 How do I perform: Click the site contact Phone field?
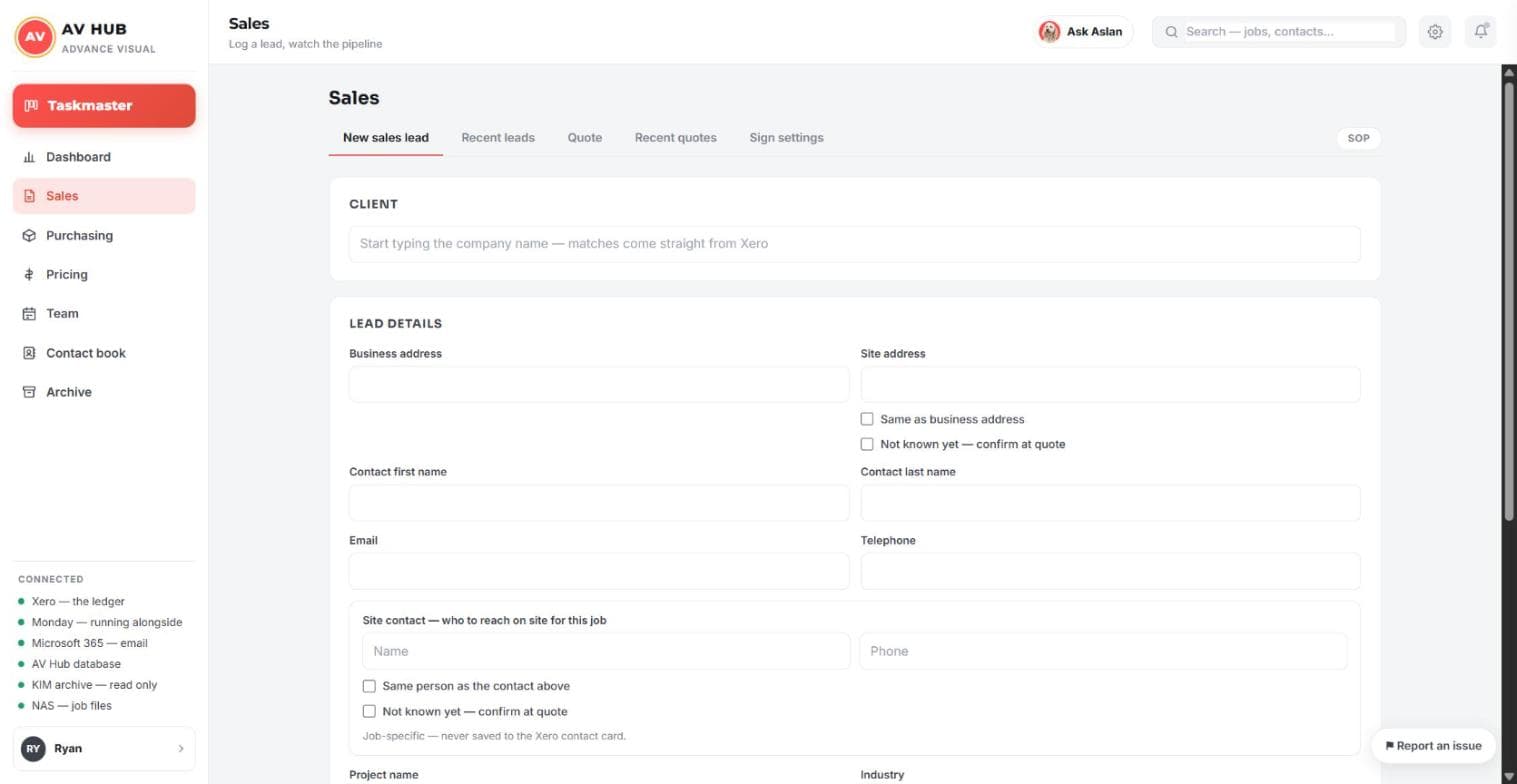[1104, 651]
